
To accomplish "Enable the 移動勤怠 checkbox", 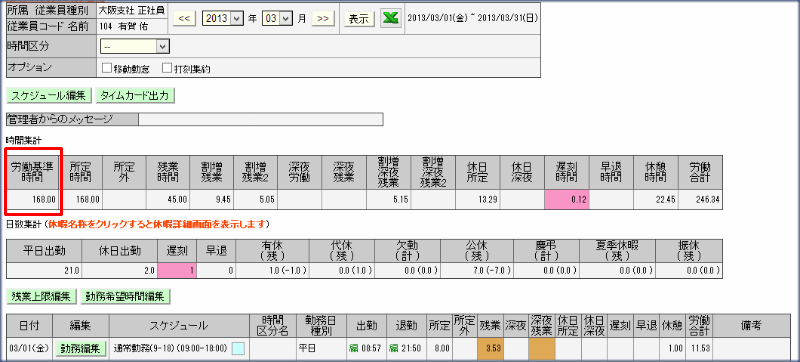I will [x=107, y=68].
